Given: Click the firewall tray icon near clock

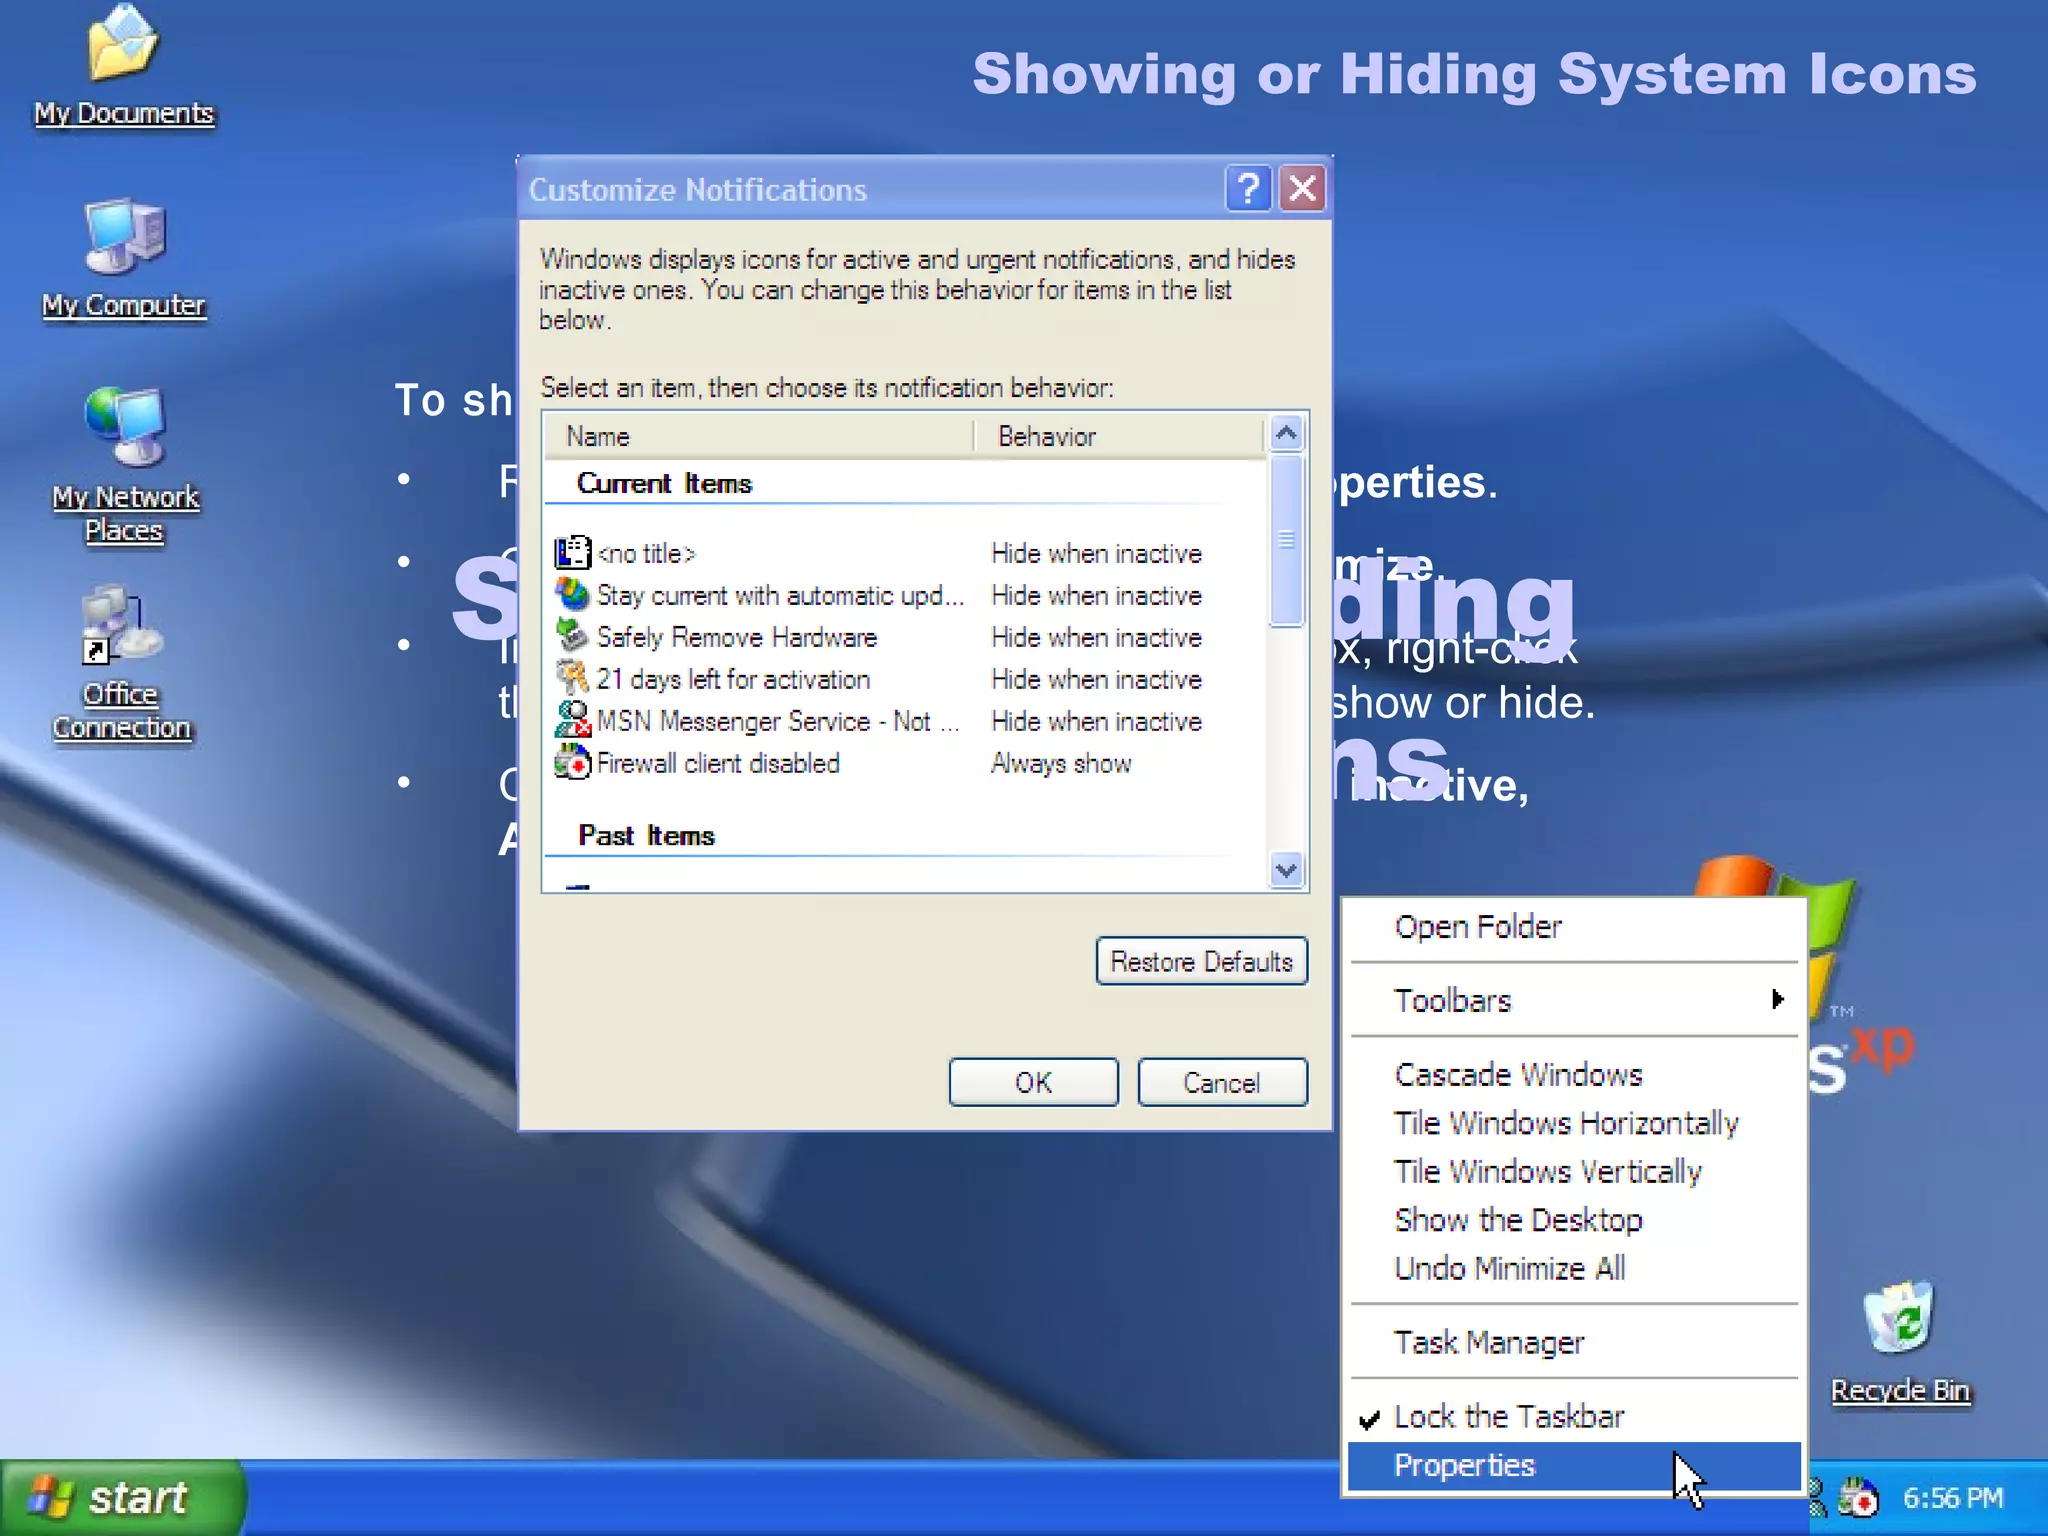Looking at the screenshot, I should point(1857,1498).
